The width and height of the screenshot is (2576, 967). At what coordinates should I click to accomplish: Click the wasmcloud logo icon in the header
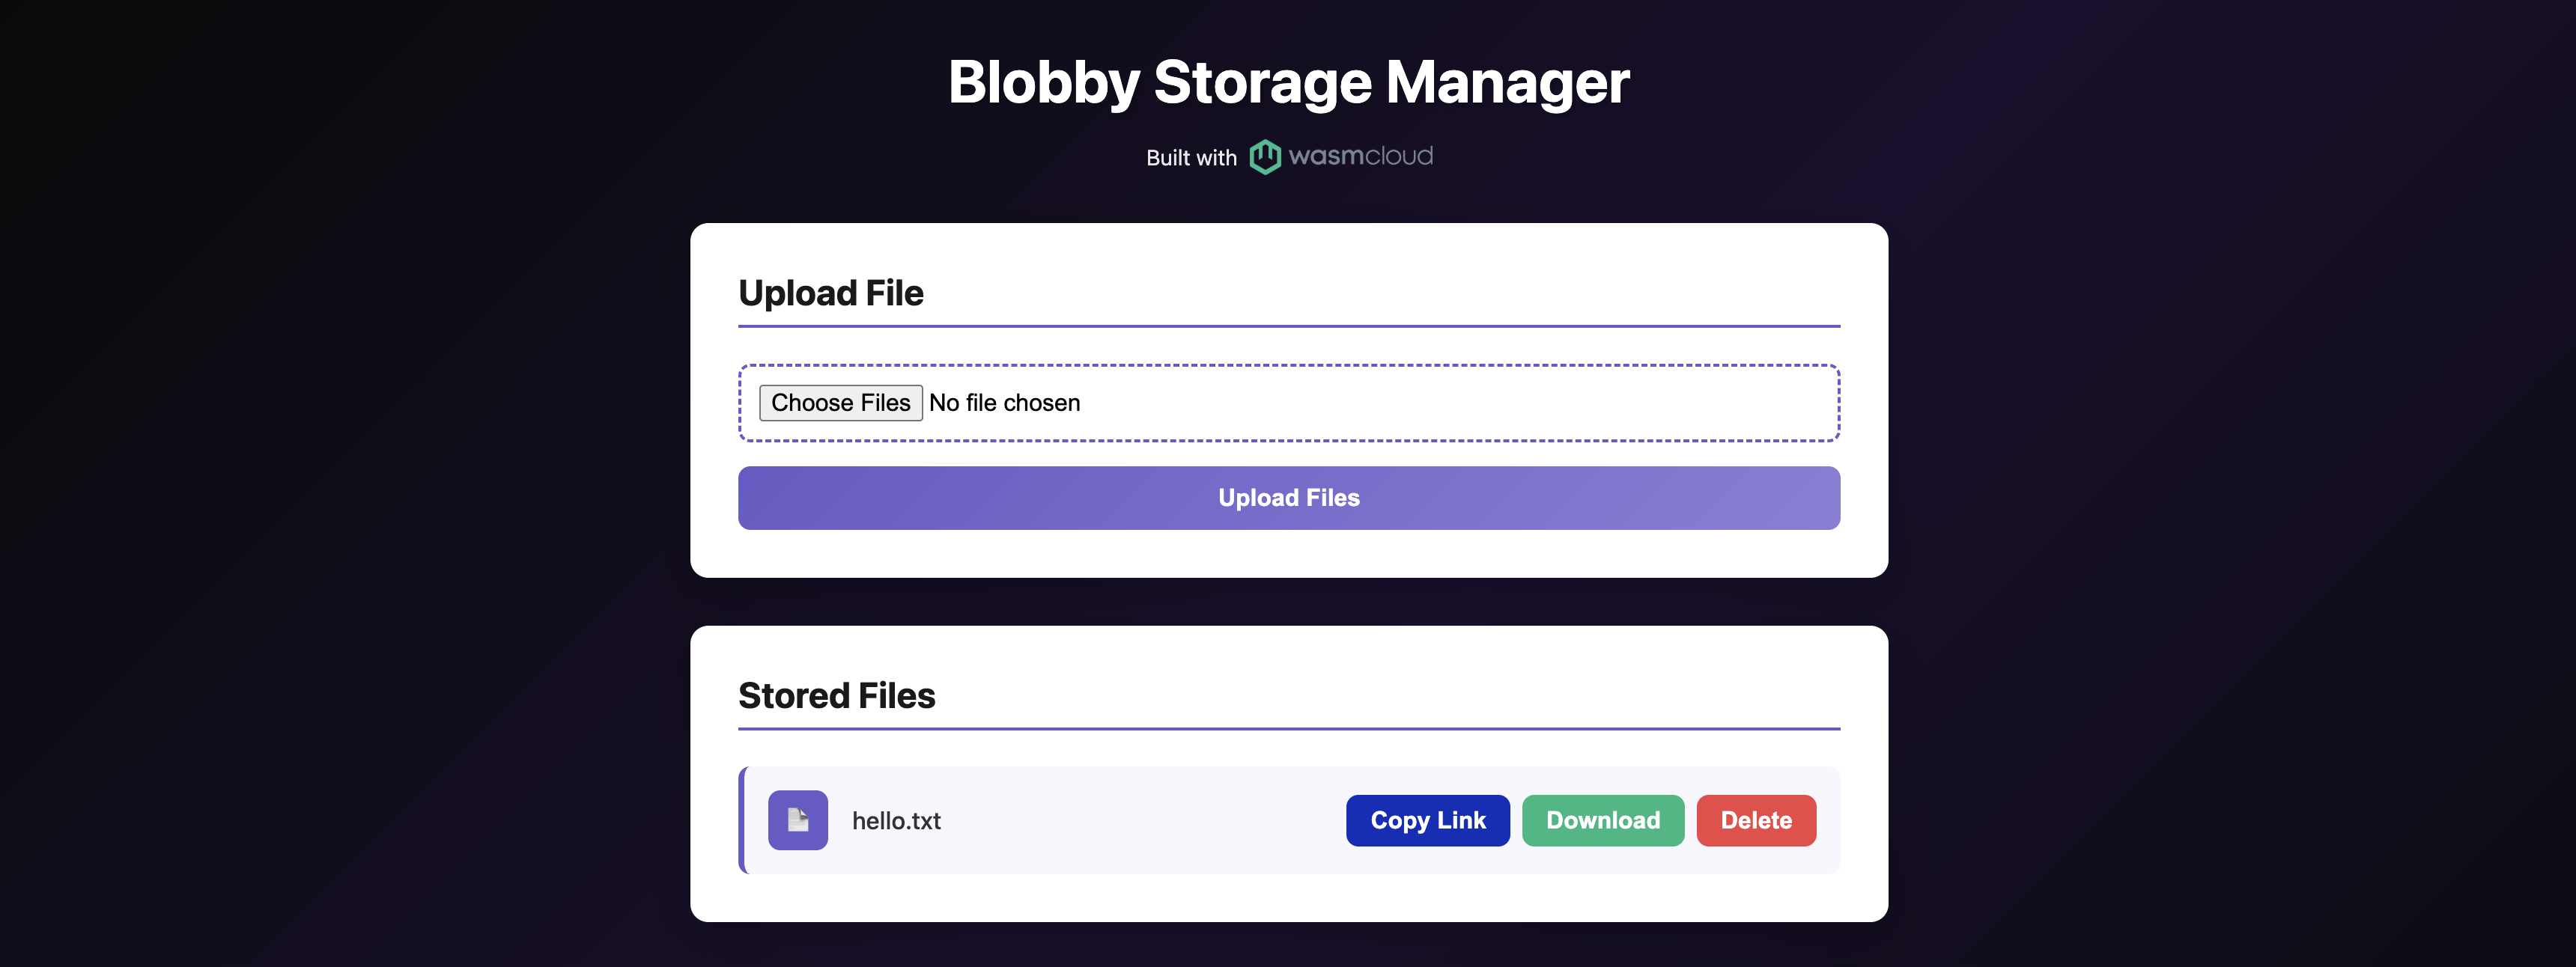click(1264, 156)
